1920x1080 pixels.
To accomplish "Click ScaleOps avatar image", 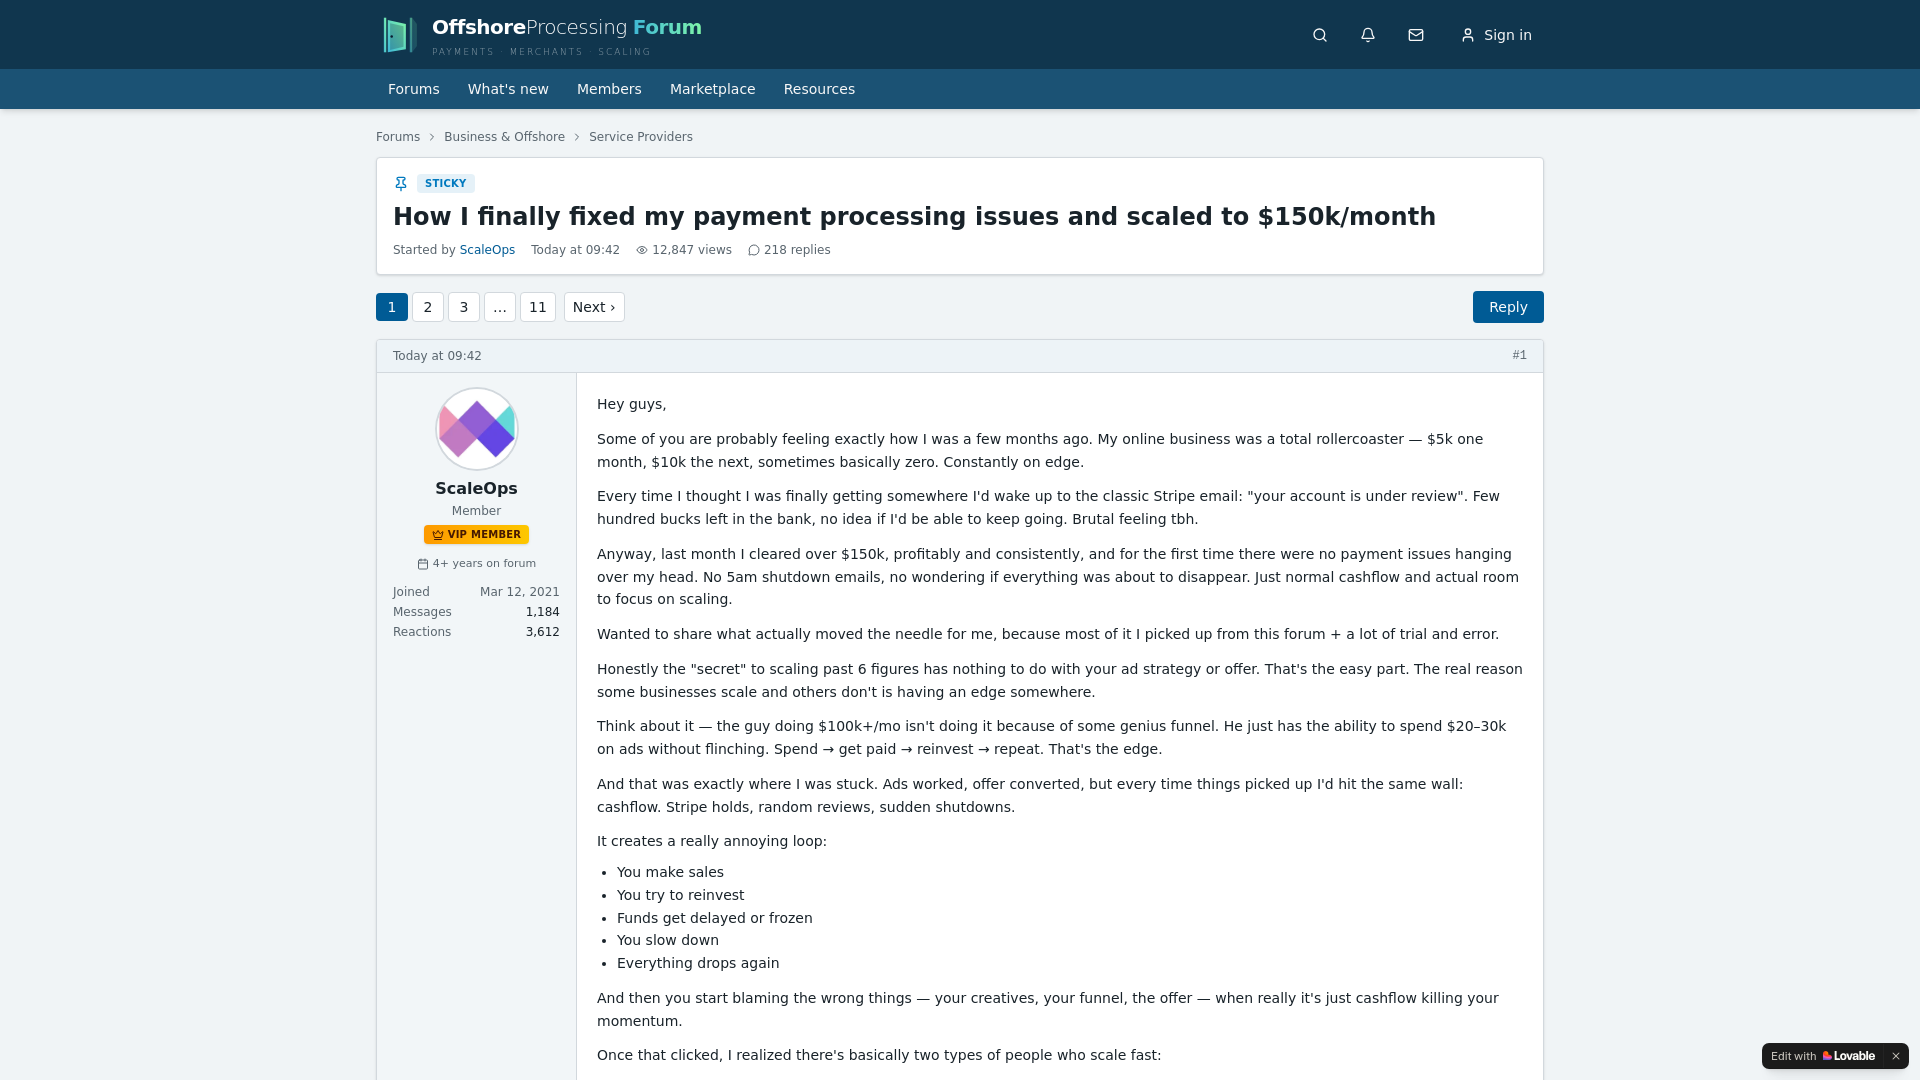I will 477,429.
